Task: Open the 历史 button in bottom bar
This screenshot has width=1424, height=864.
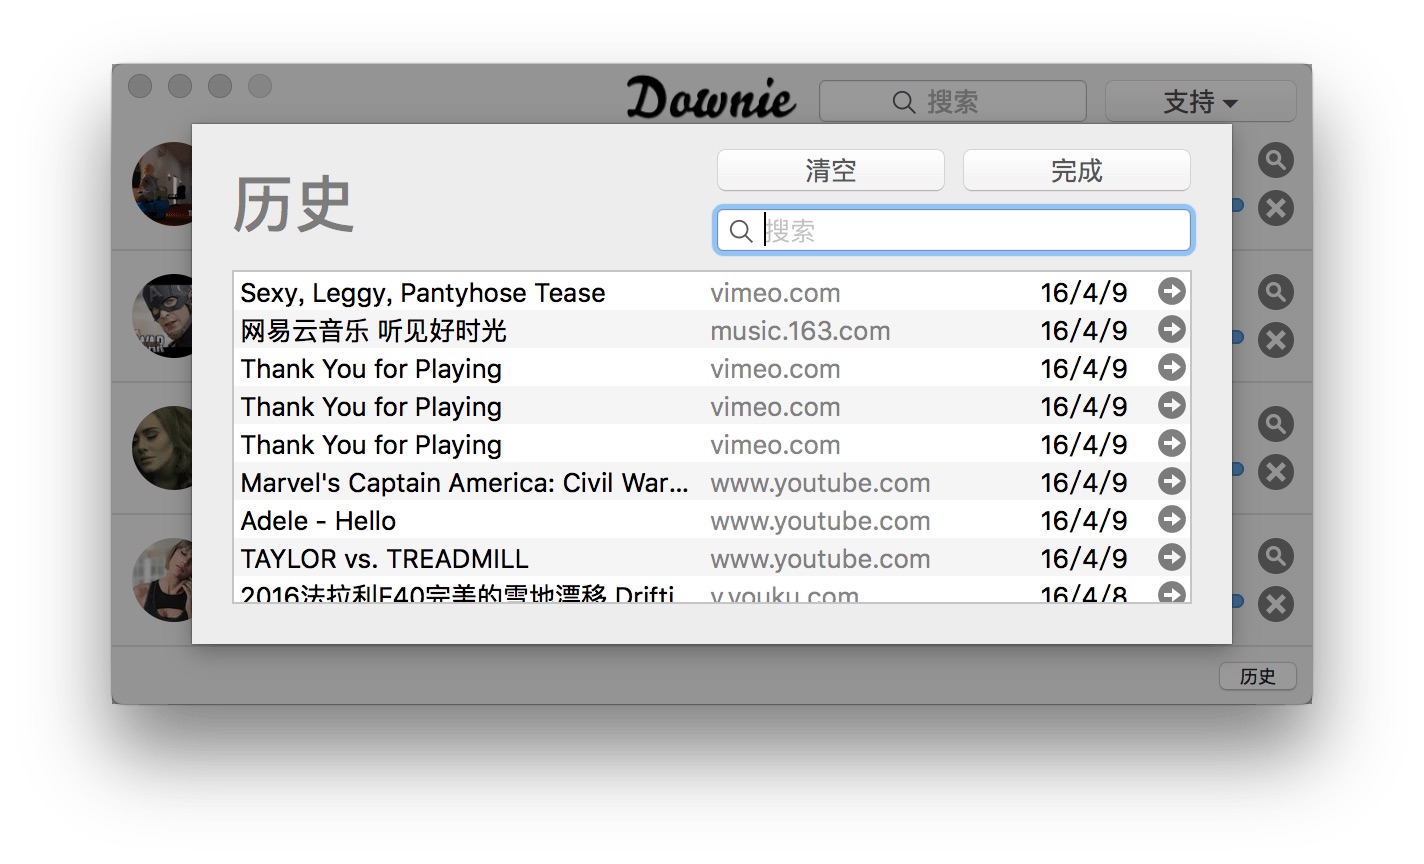Action: click(1257, 676)
